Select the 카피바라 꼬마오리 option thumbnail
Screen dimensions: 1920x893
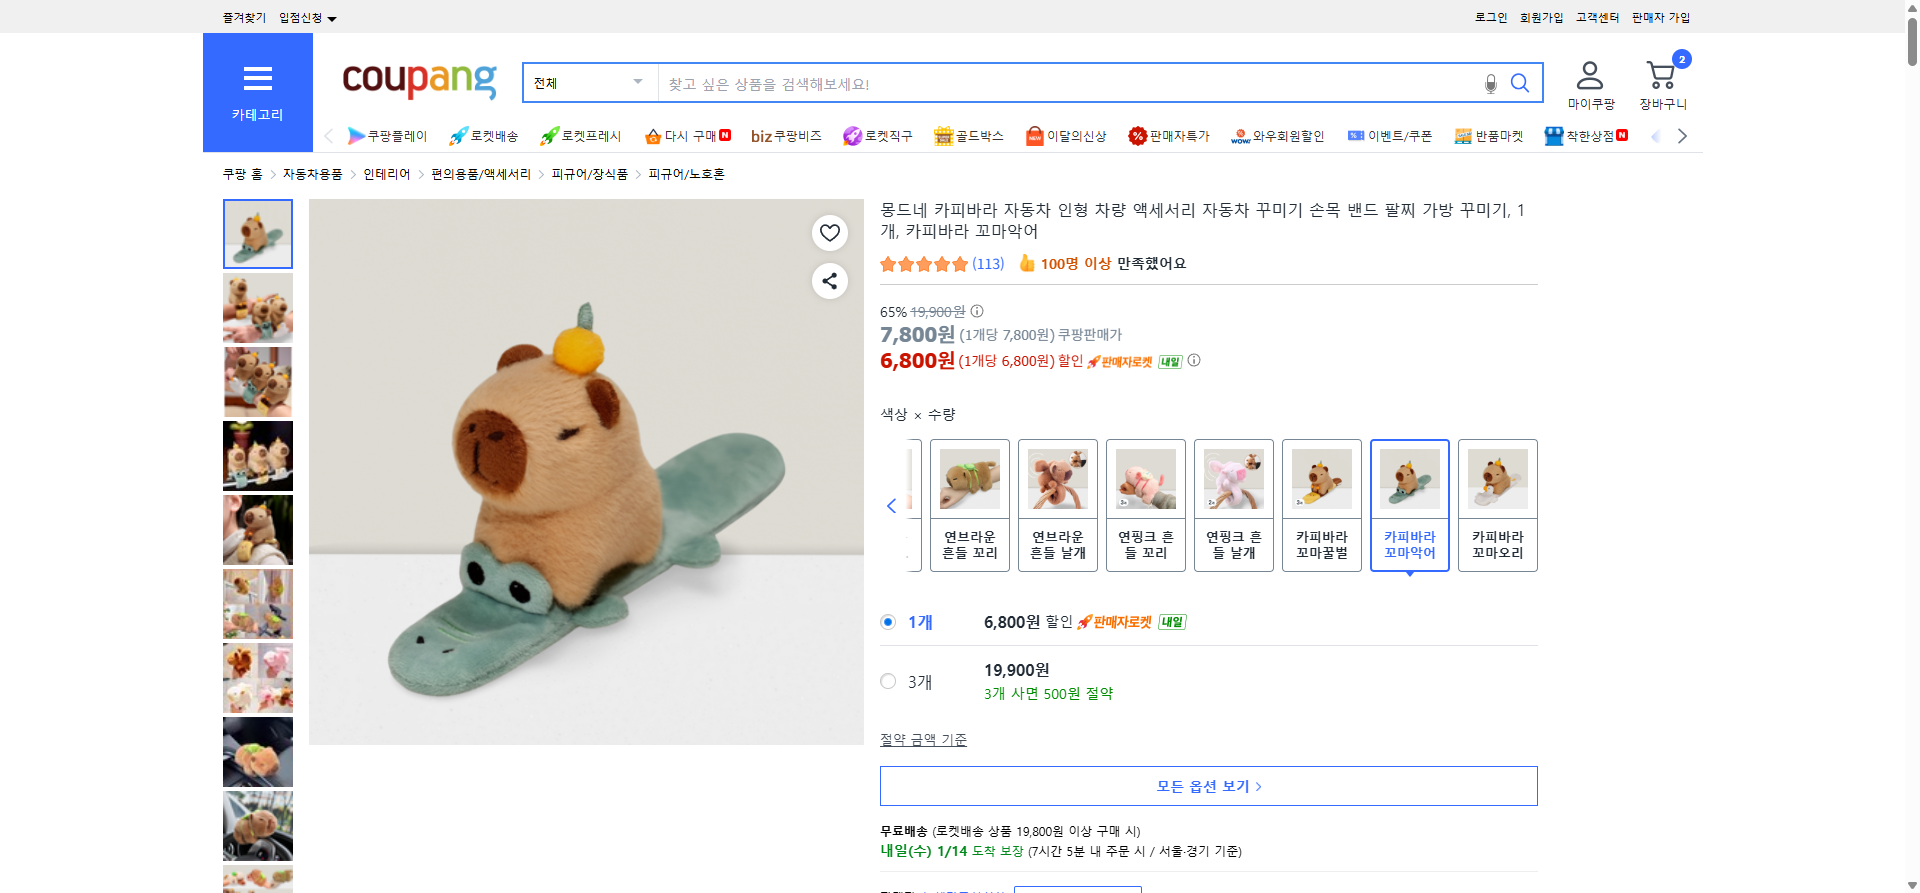1497,506
